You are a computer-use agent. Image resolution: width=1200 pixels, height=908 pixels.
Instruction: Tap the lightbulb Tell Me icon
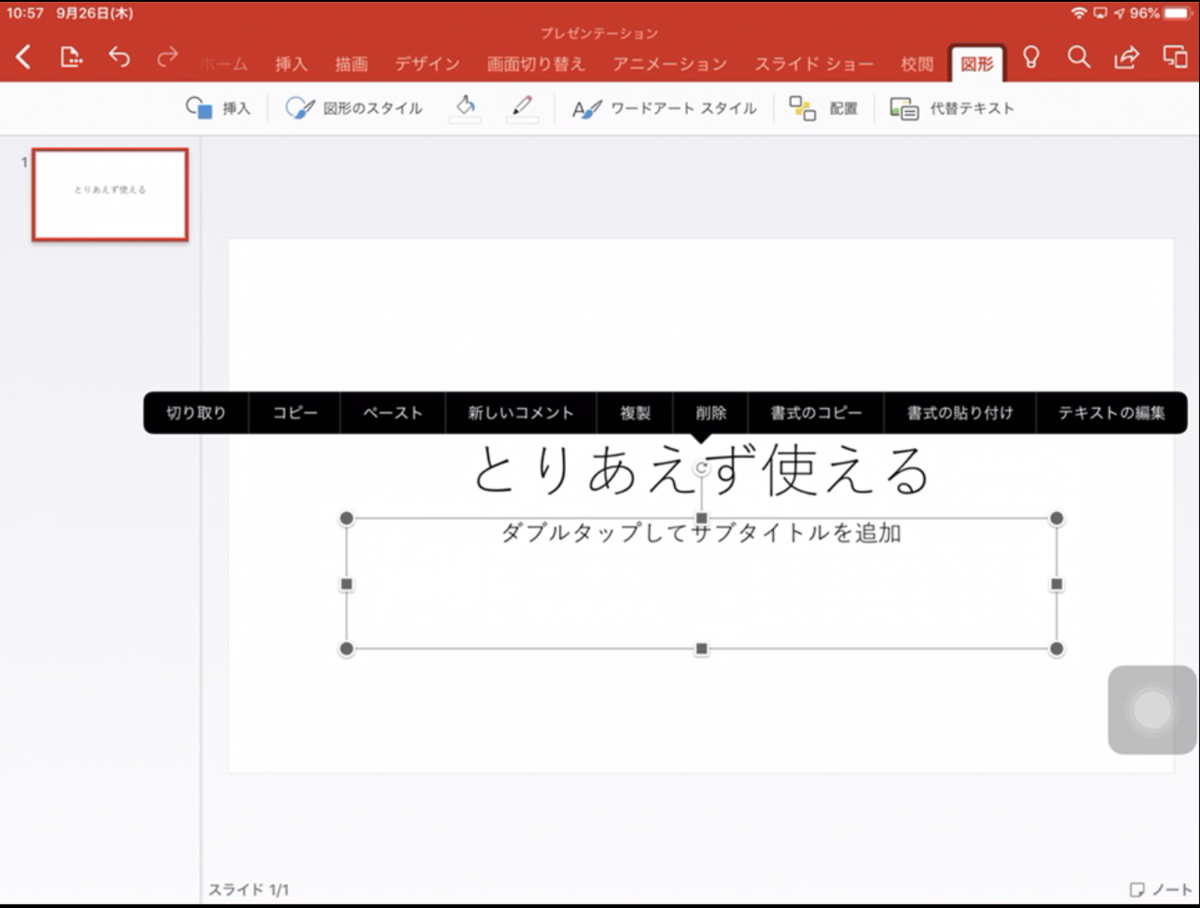click(1032, 58)
